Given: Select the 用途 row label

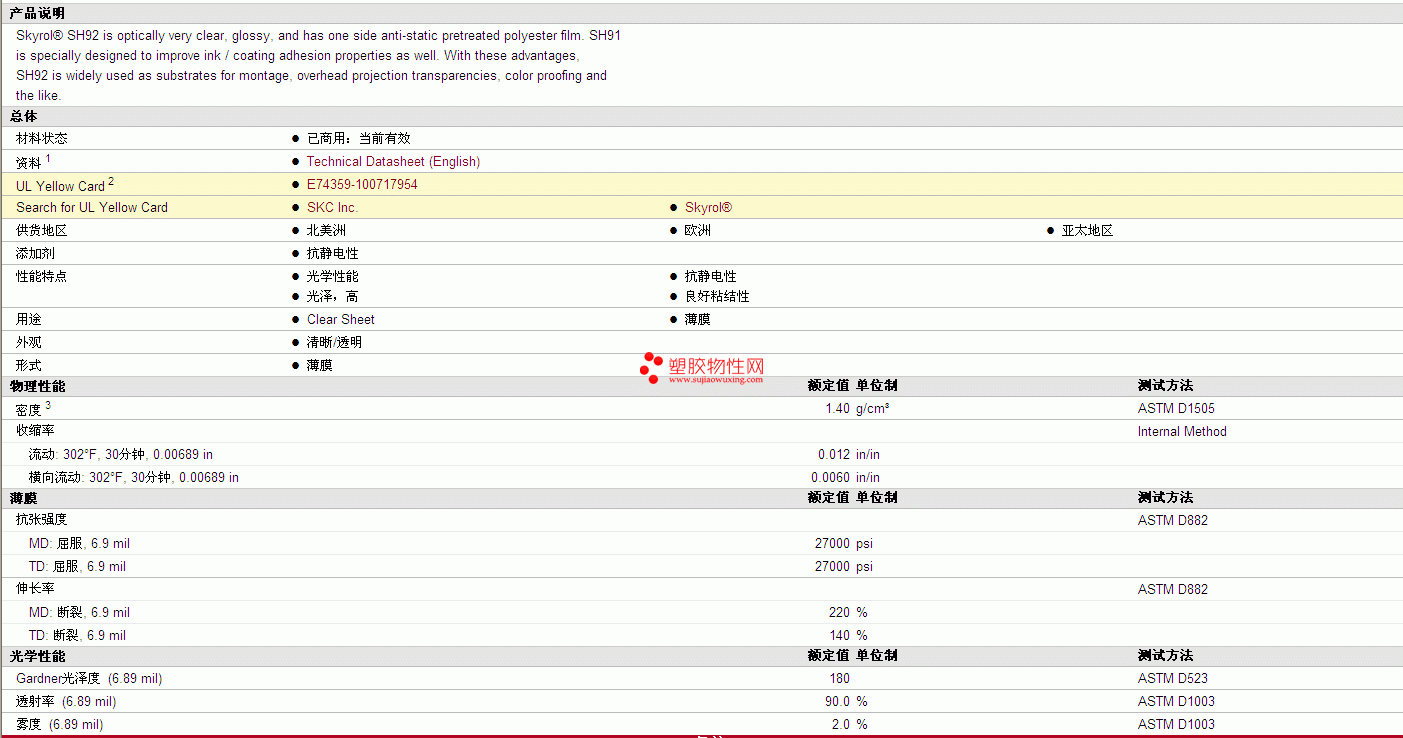Looking at the screenshot, I should pos(29,319).
